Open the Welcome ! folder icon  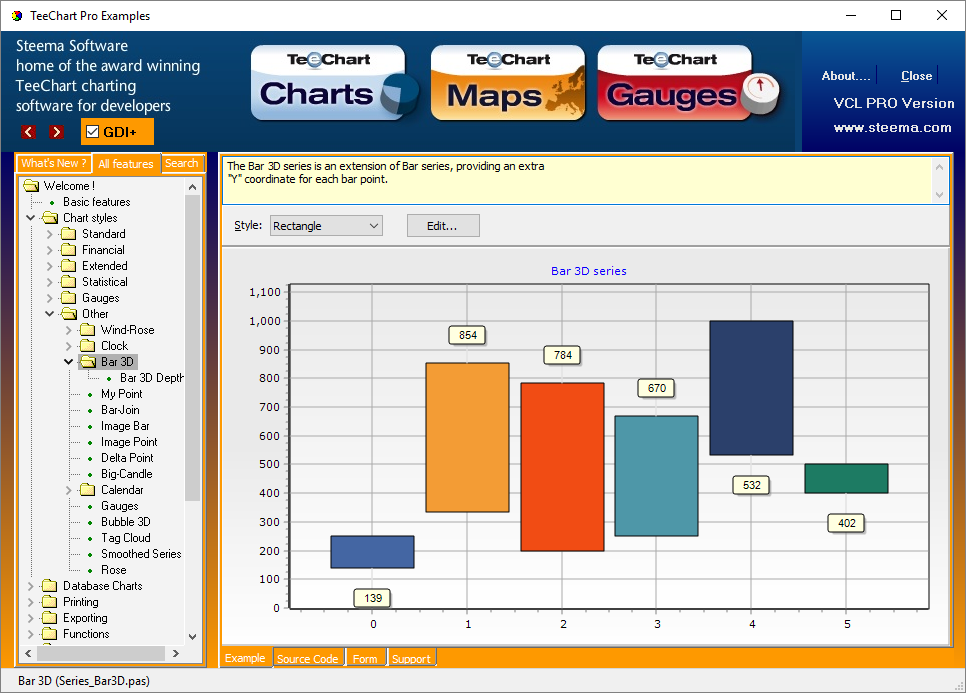pyautogui.click(x=31, y=185)
